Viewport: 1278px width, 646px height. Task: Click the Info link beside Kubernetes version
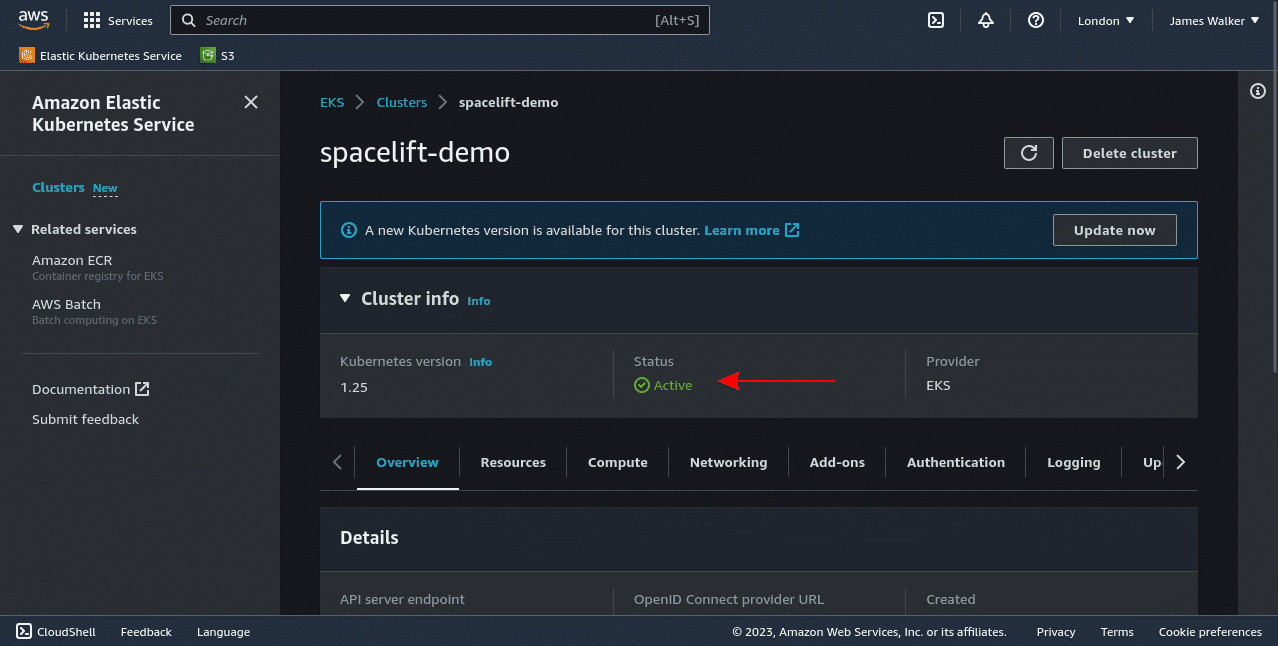point(481,362)
